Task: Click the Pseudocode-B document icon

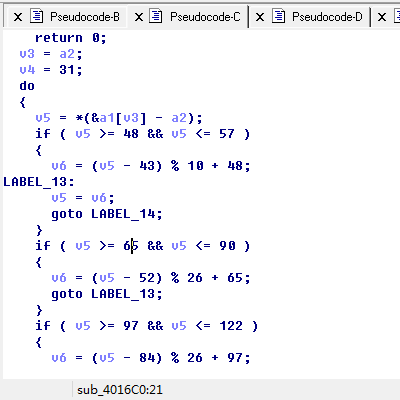Action: point(37,16)
